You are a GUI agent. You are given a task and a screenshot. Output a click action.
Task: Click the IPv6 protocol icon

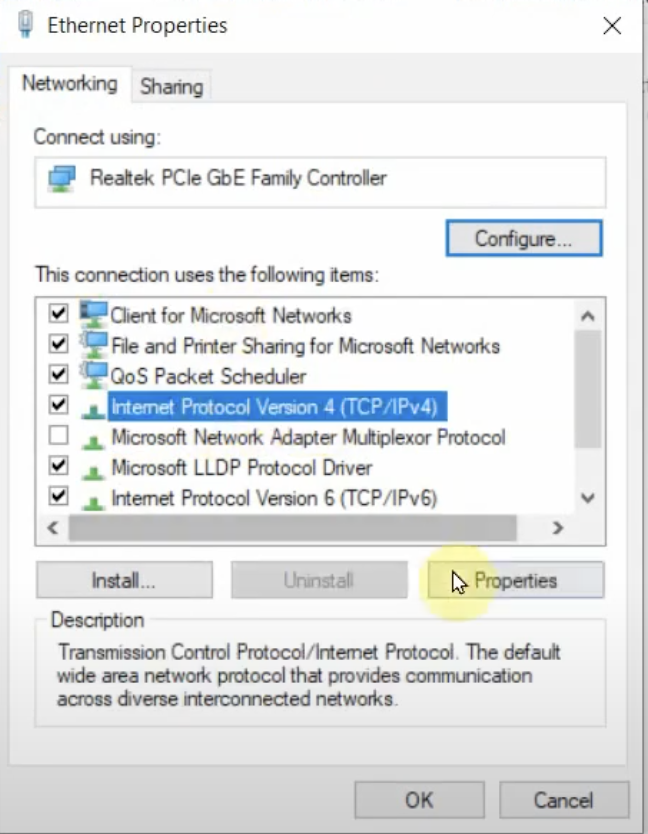click(x=94, y=502)
